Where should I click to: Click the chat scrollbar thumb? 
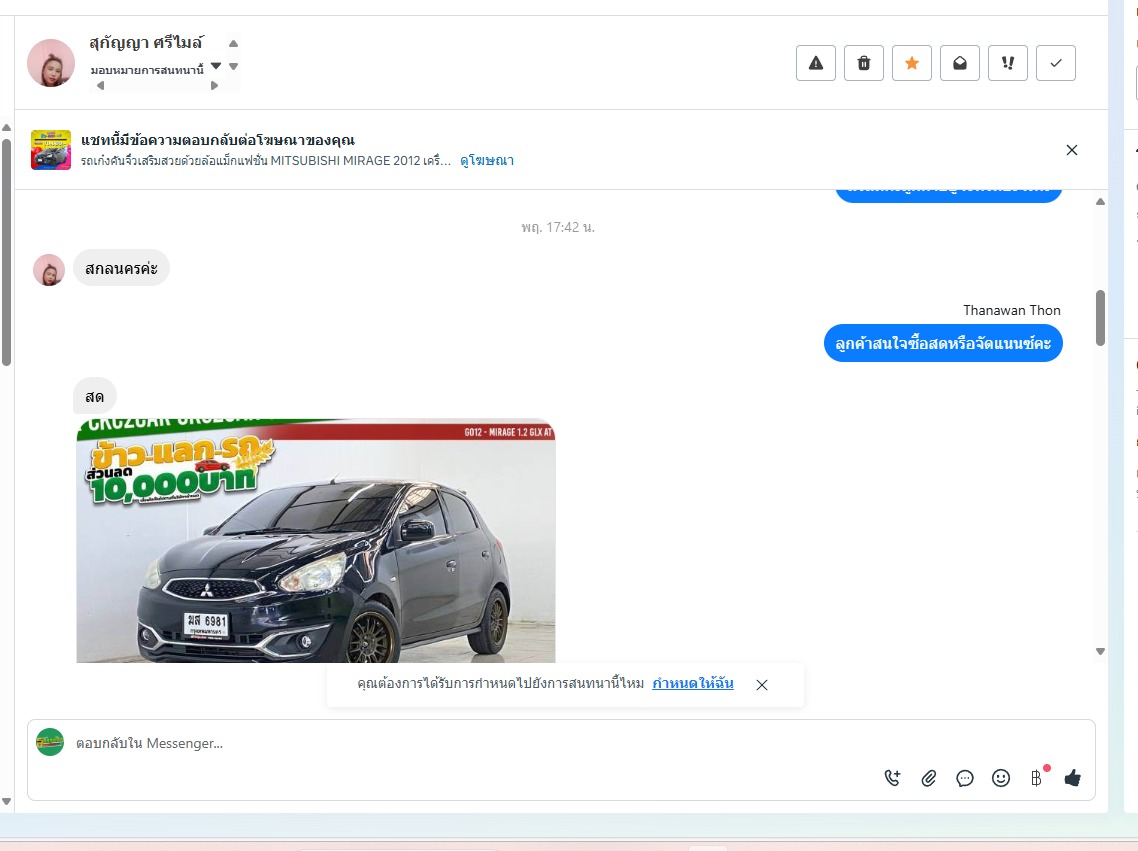pos(1100,318)
